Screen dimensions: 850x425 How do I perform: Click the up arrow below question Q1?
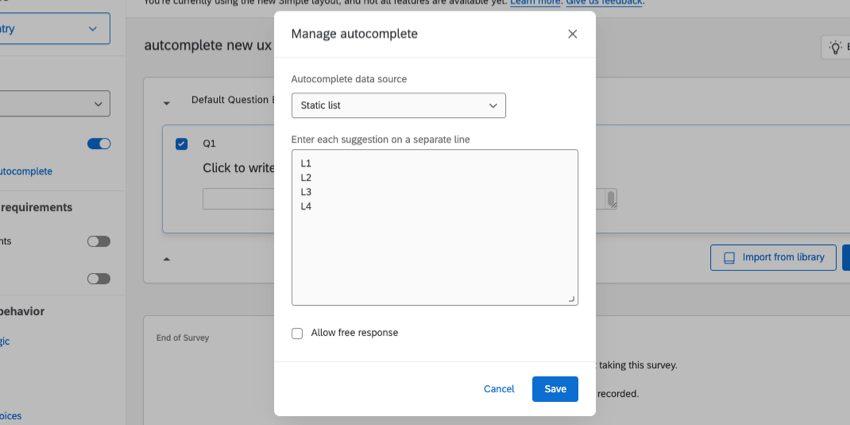click(x=167, y=258)
